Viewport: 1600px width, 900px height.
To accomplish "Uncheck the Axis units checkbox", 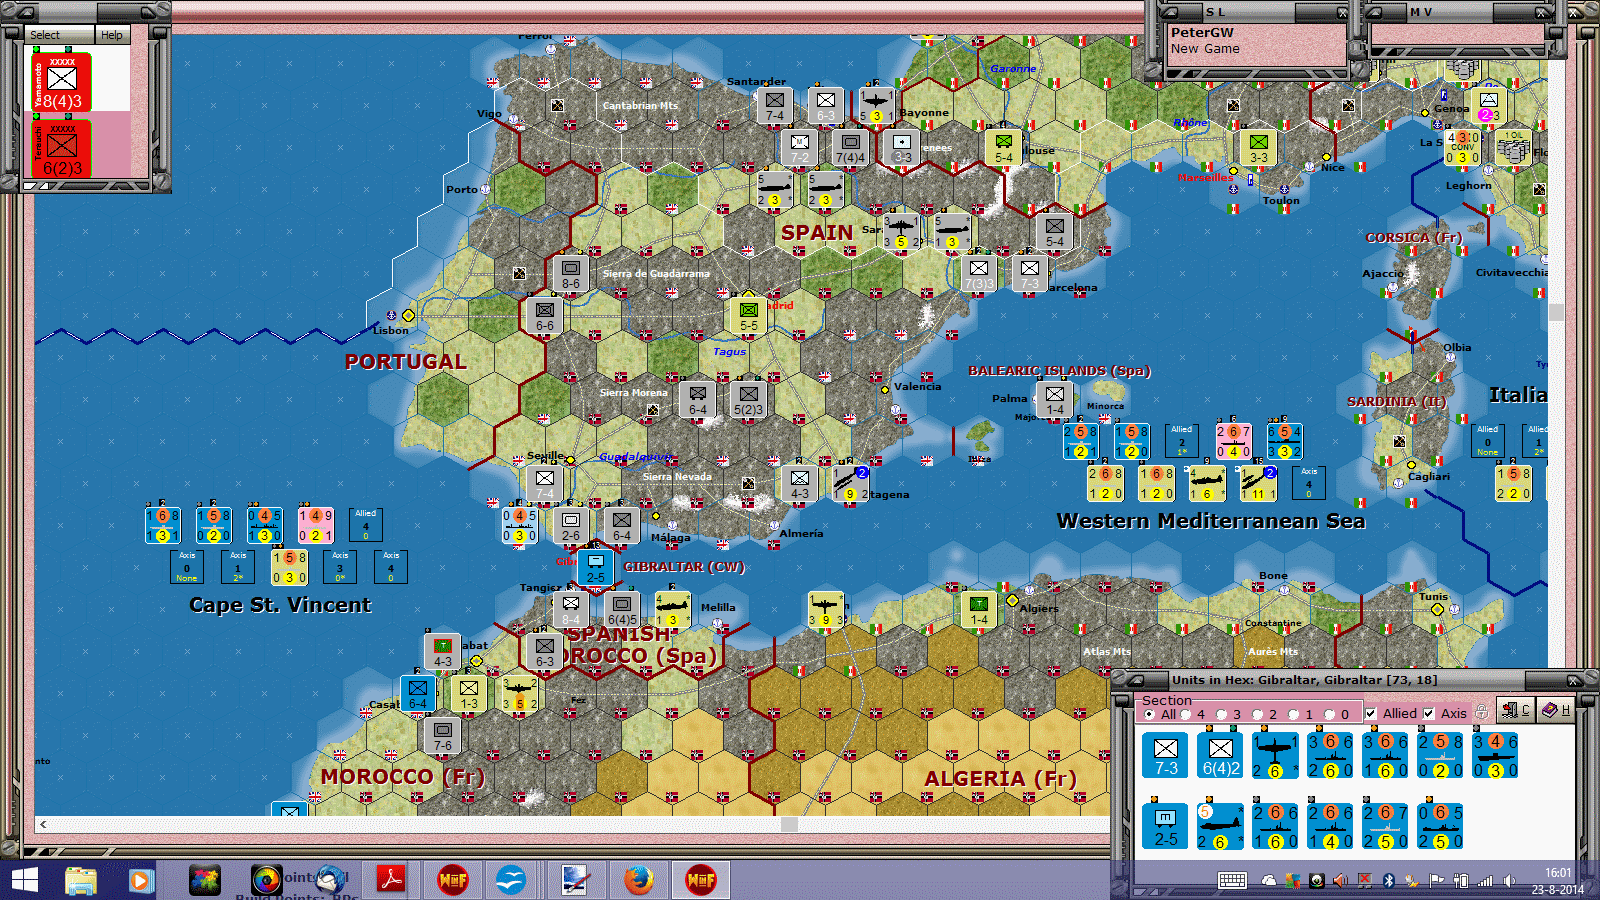I will pos(1427,713).
